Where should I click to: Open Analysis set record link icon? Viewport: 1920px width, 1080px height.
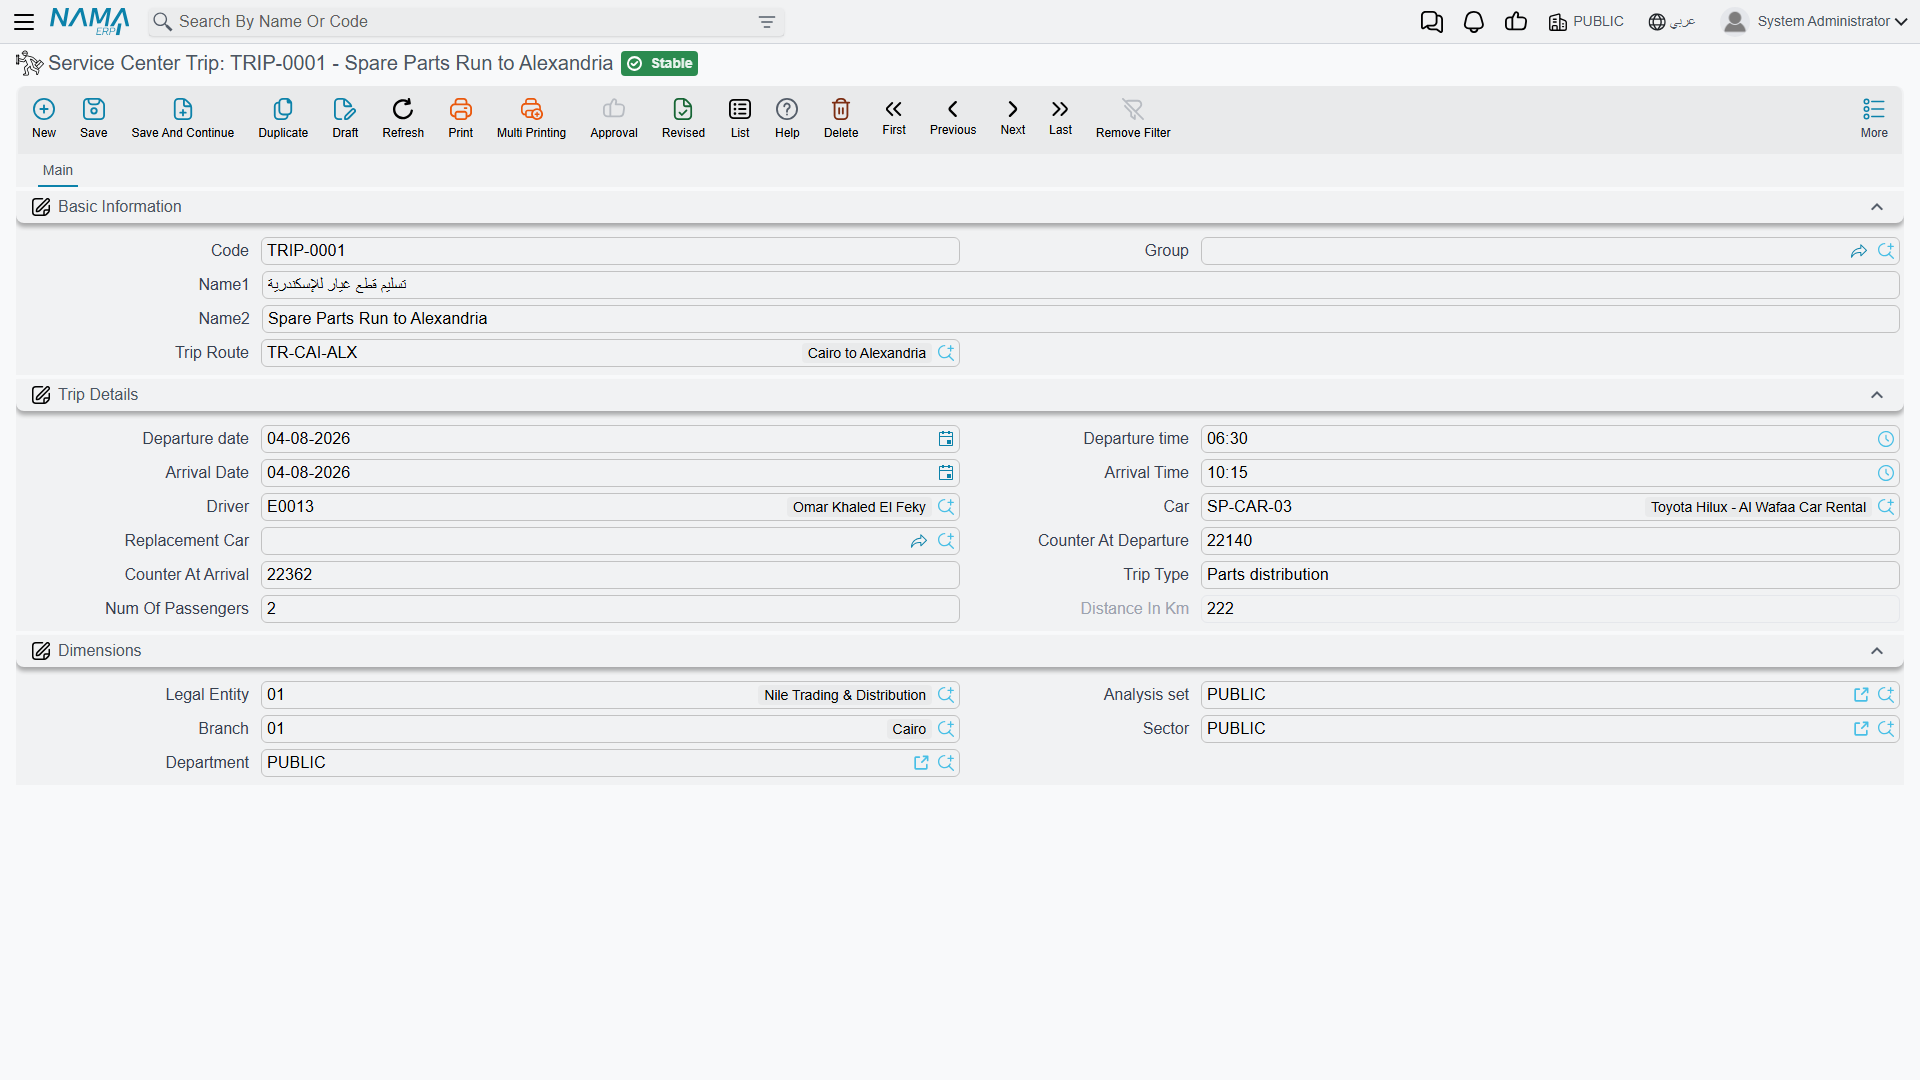1861,695
